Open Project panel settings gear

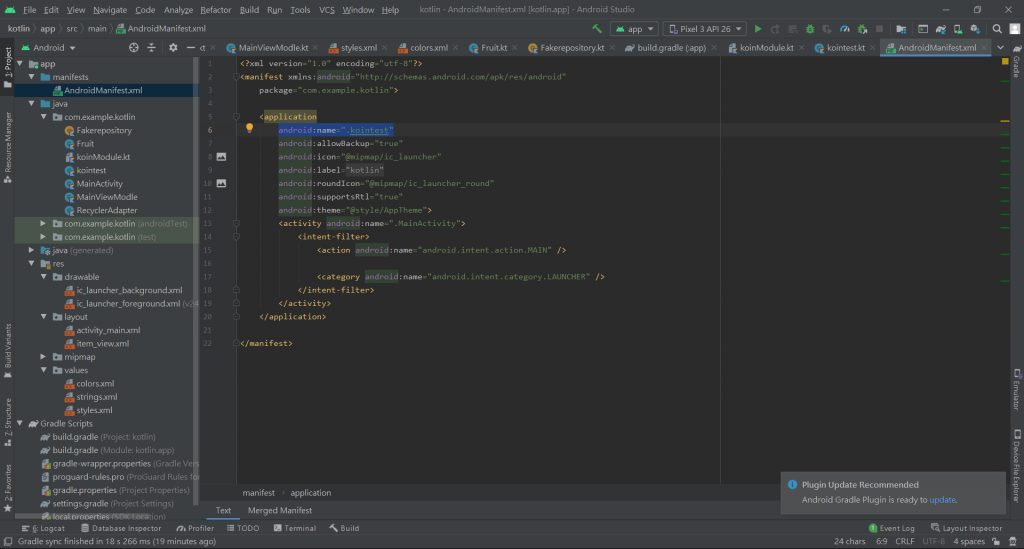pyautogui.click(x=173, y=48)
